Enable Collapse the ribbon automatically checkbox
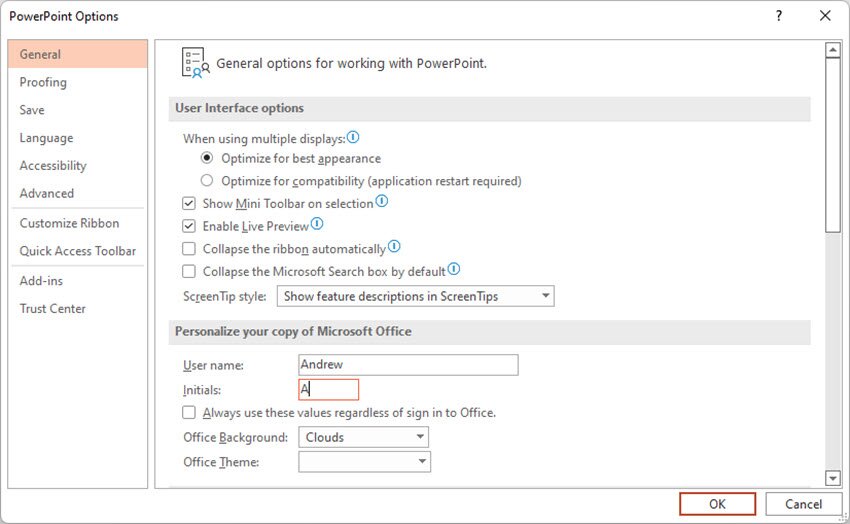Viewport: 850px width, 524px height. coord(190,249)
